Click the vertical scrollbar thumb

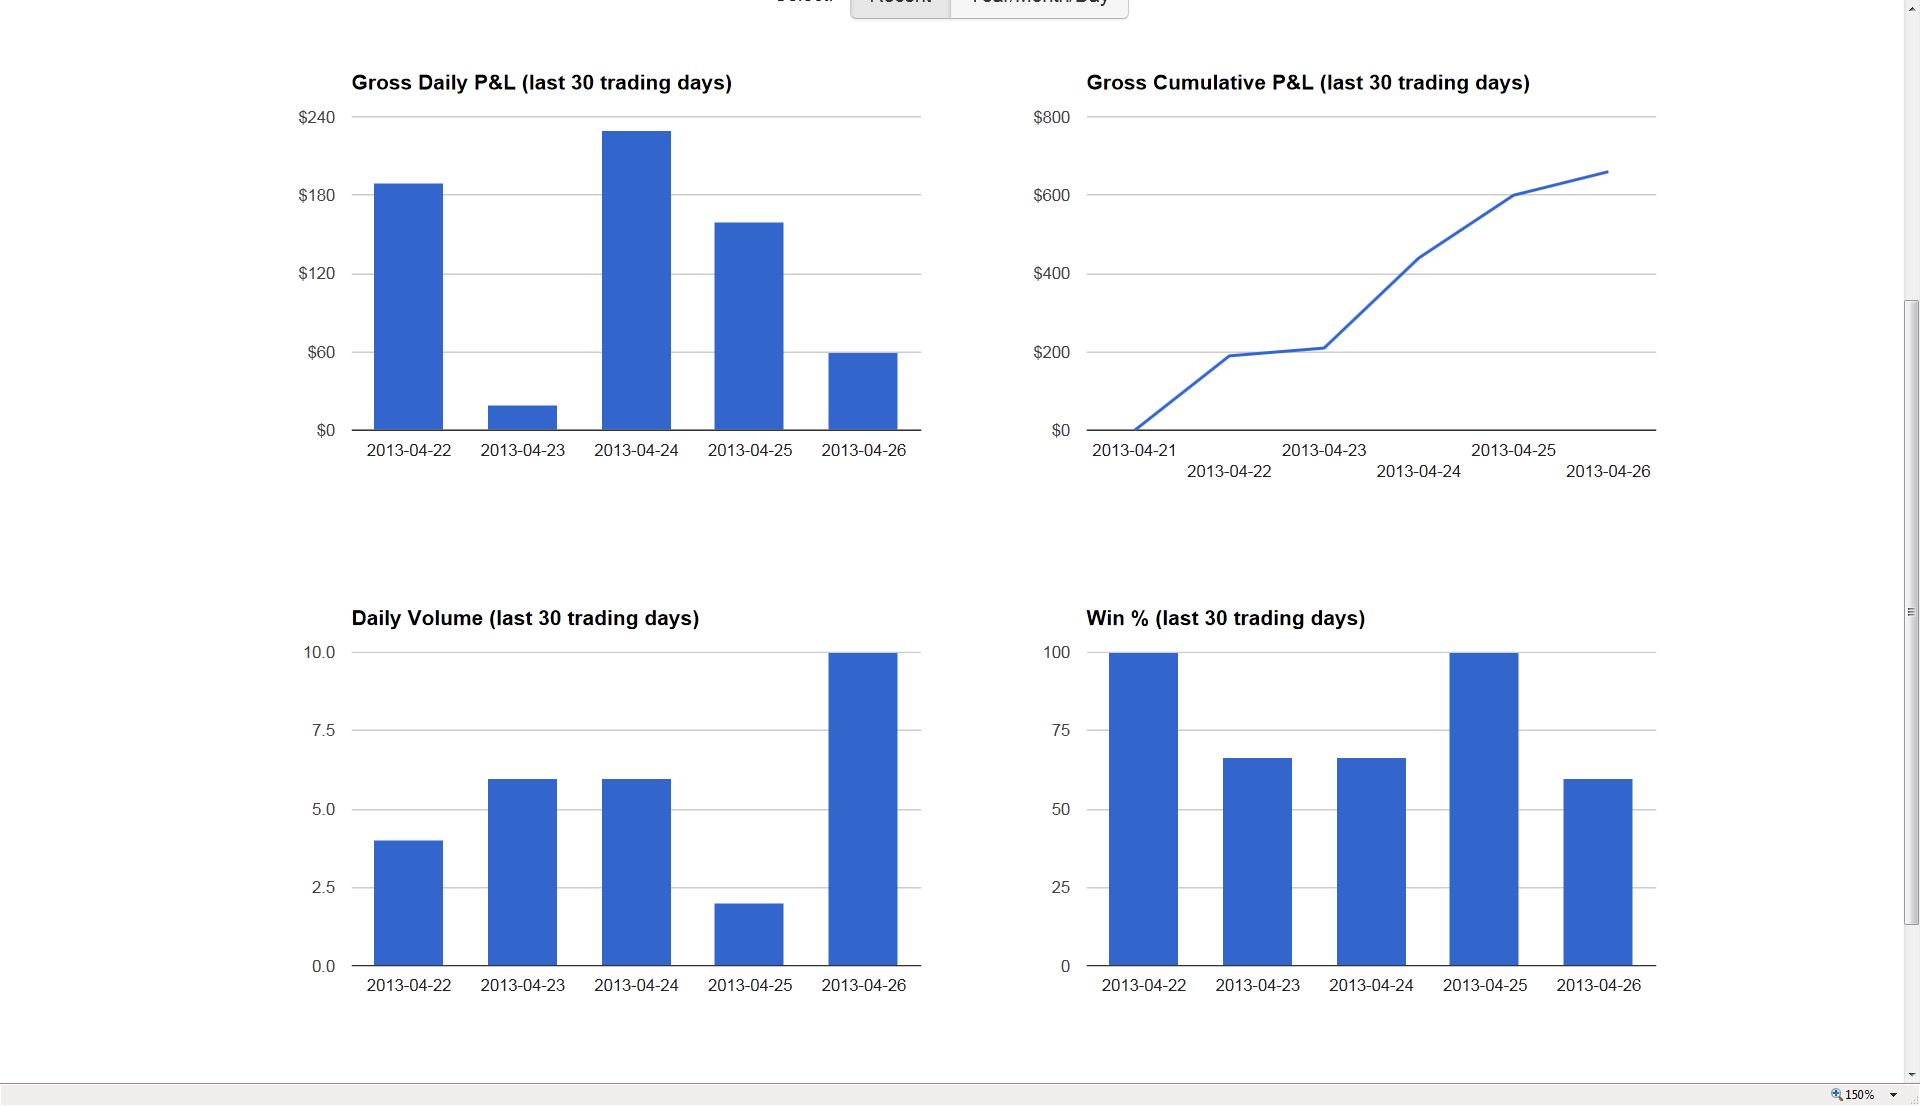coord(1911,612)
